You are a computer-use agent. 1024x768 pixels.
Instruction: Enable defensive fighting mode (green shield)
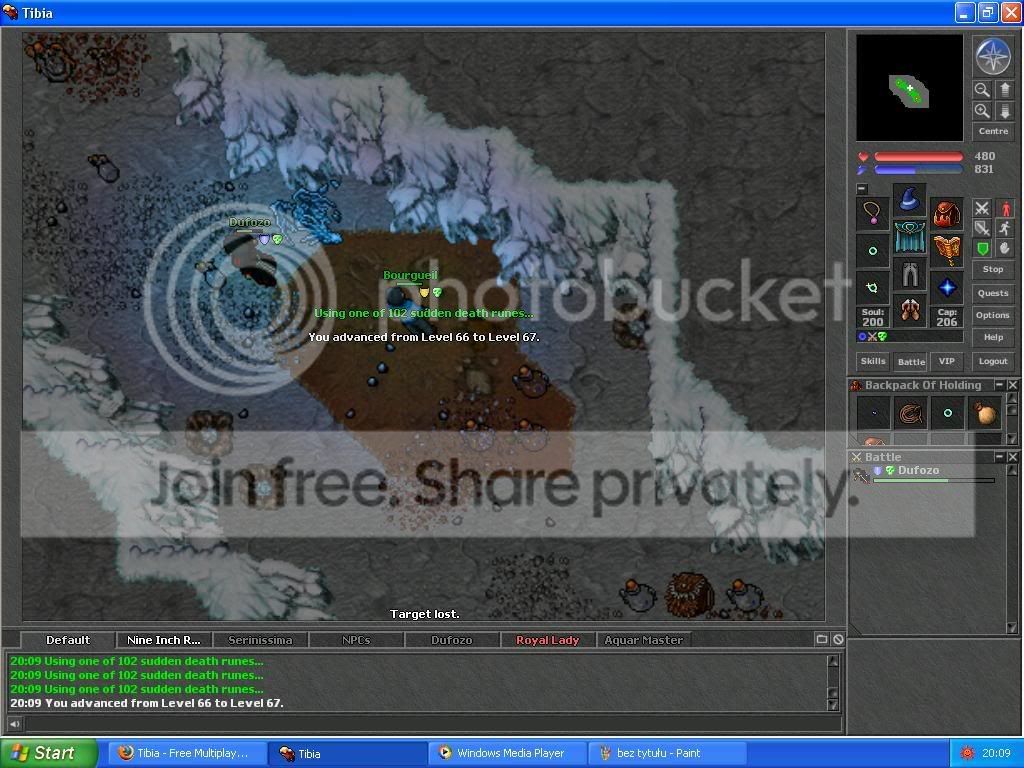pos(982,249)
